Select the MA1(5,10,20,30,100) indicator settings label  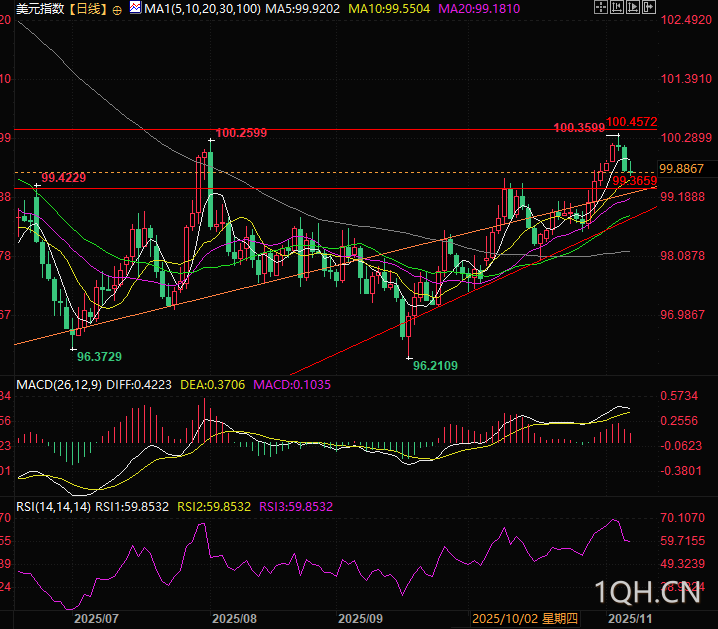[203, 8]
